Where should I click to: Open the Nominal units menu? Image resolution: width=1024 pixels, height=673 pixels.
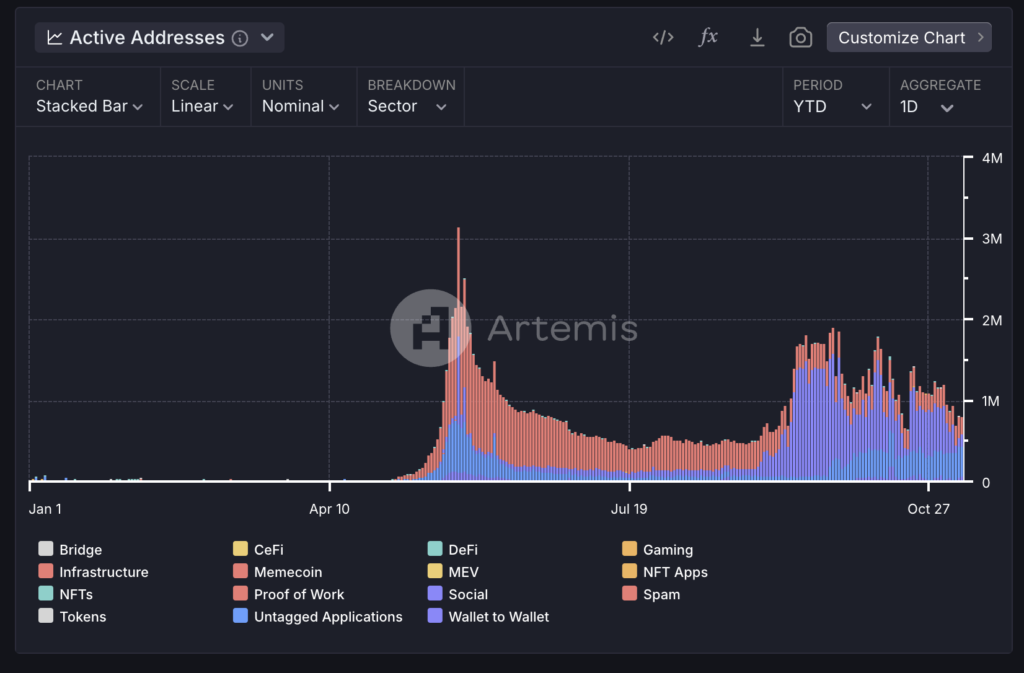click(300, 106)
